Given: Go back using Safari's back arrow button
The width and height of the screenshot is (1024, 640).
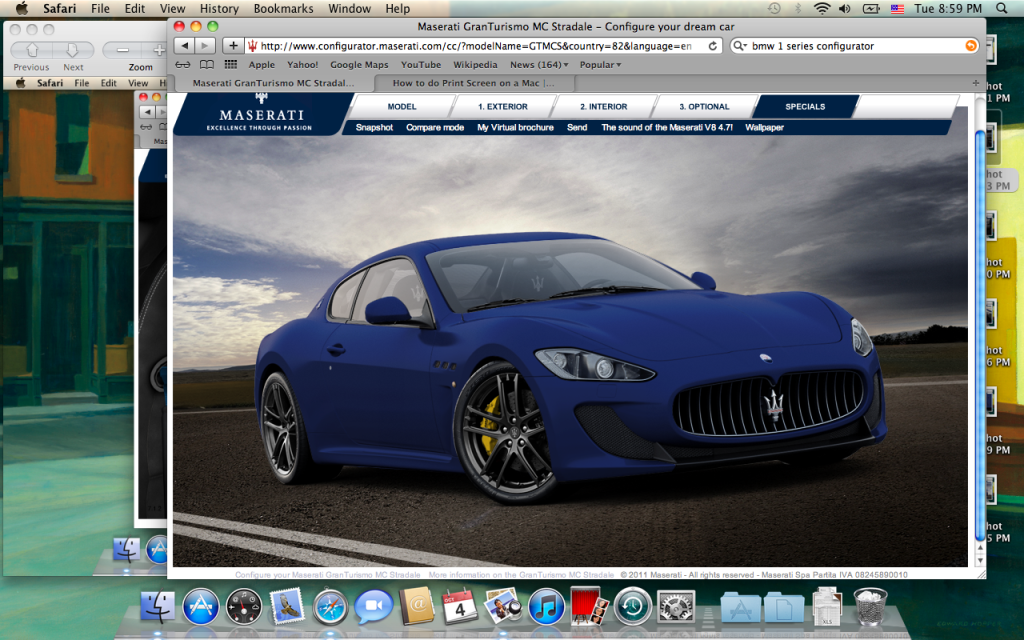Looking at the screenshot, I should (185, 46).
